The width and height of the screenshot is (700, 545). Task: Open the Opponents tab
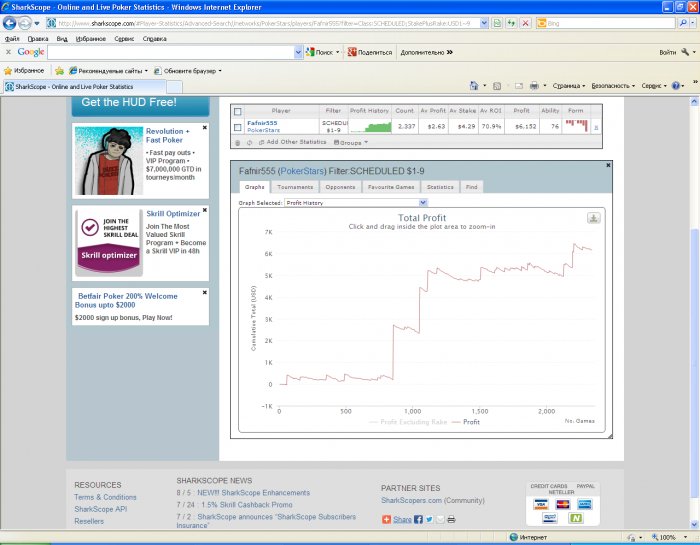click(341, 187)
